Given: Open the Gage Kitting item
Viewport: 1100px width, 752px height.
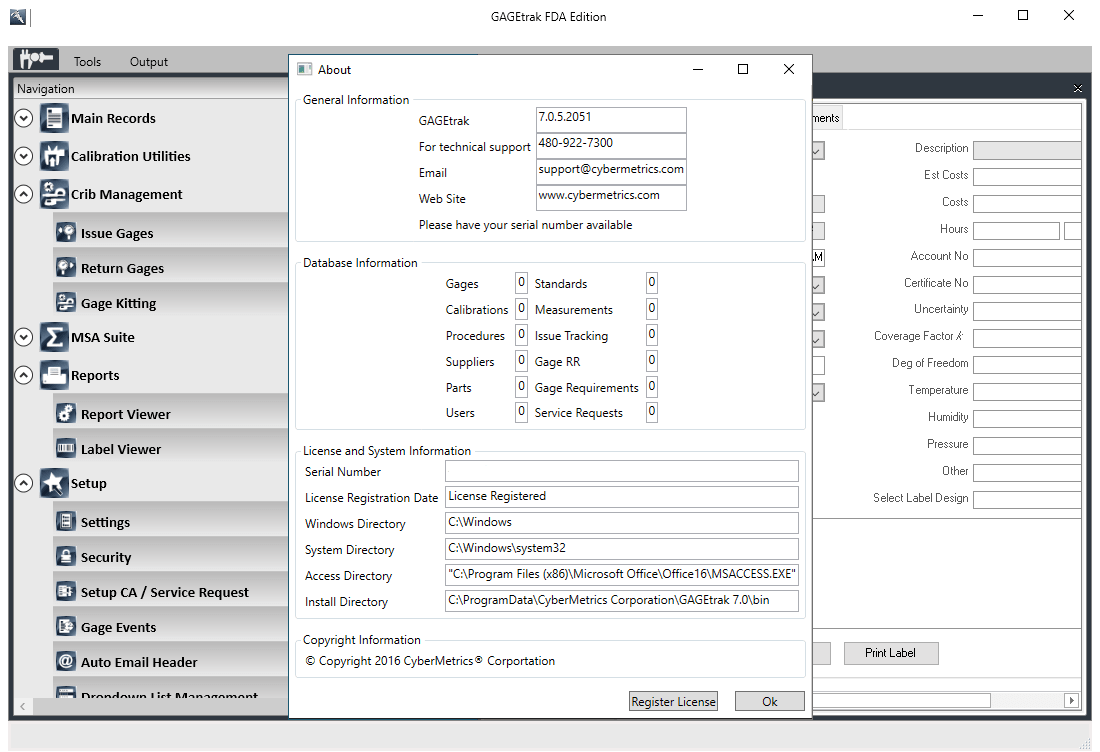Looking at the screenshot, I should [x=118, y=303].
